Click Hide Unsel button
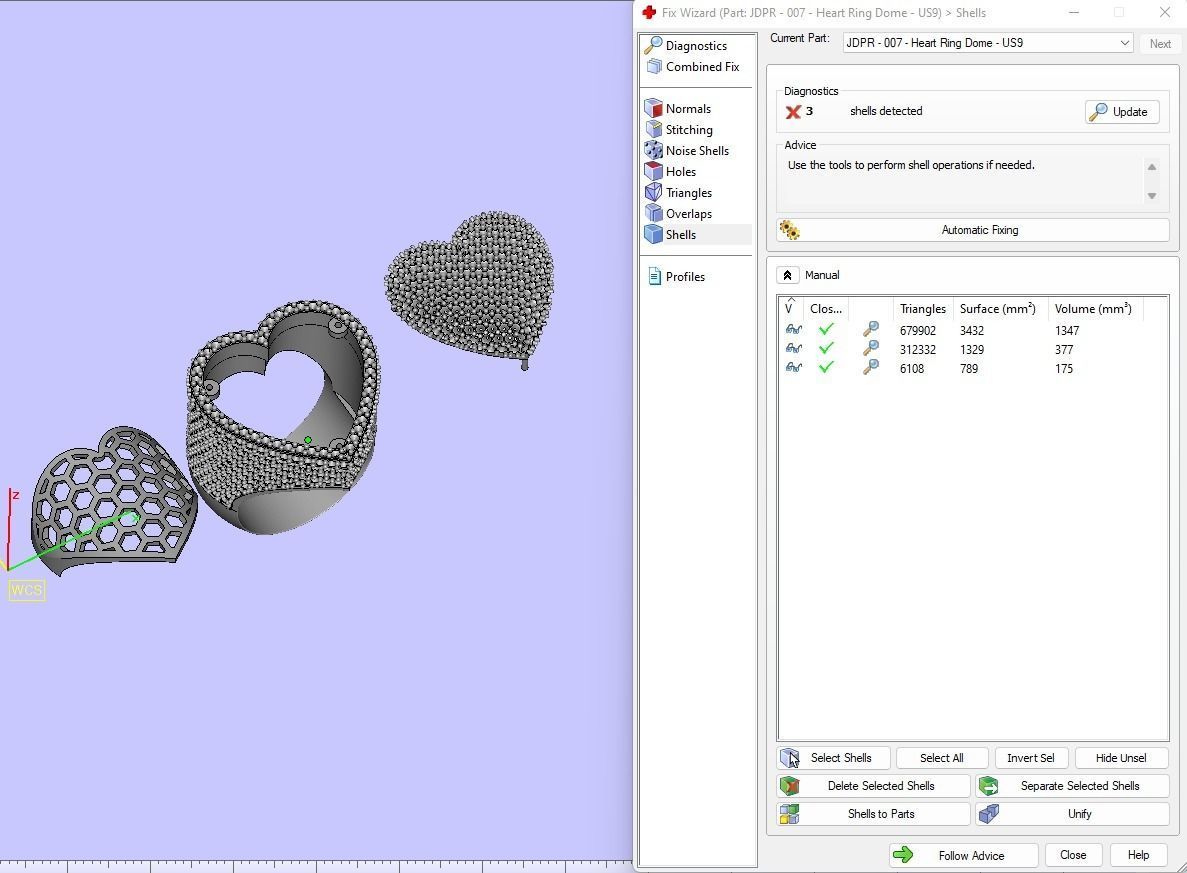 pyautogui.click(x=1121, y=758)
